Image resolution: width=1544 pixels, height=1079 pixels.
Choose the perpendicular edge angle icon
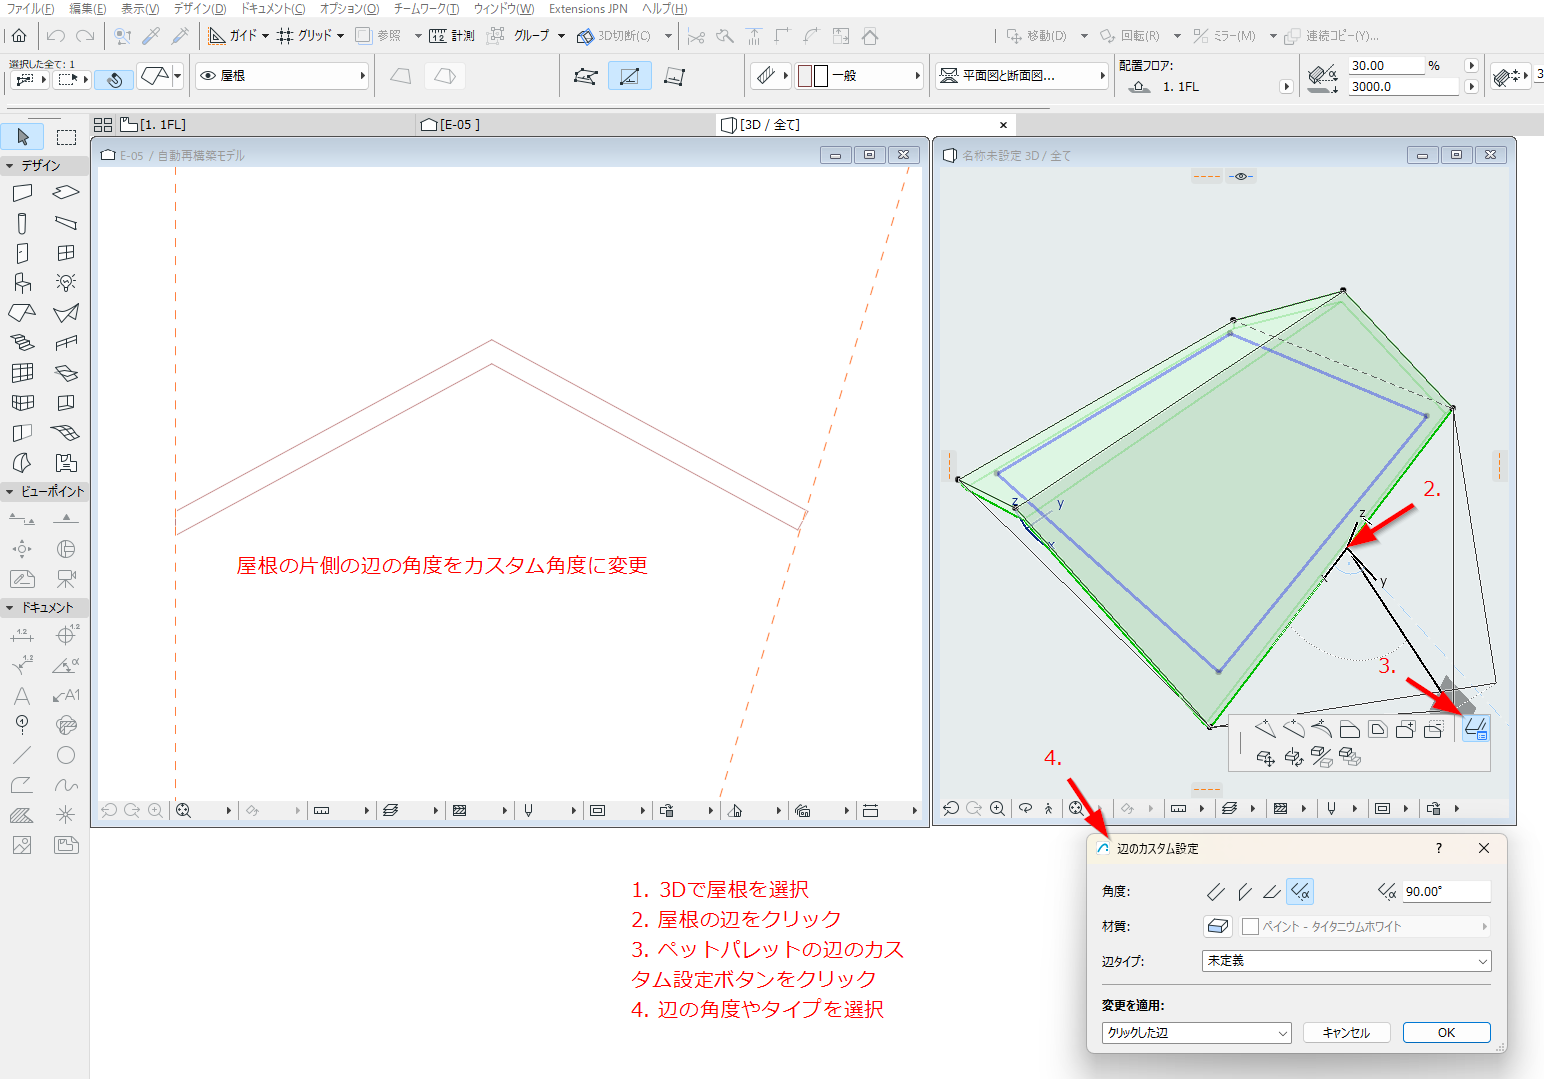pyautogui.click(x=1216, y=891)
